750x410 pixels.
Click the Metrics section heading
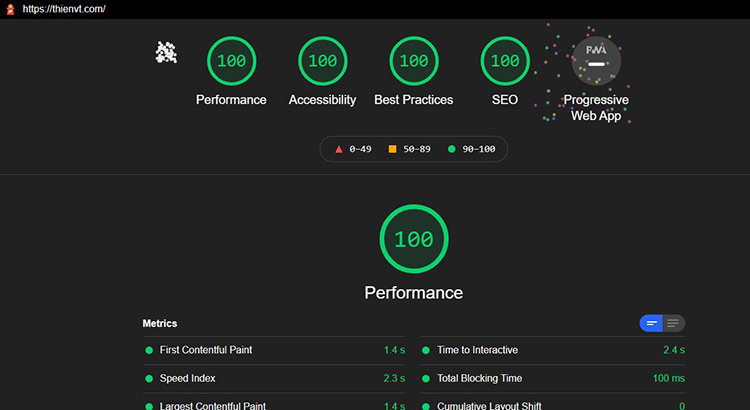(160, 323)
